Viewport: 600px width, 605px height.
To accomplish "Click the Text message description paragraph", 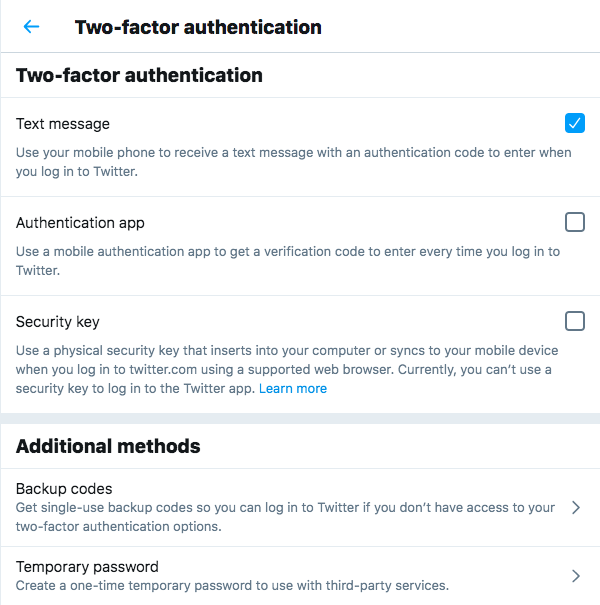I will click(x=294, y=162).
